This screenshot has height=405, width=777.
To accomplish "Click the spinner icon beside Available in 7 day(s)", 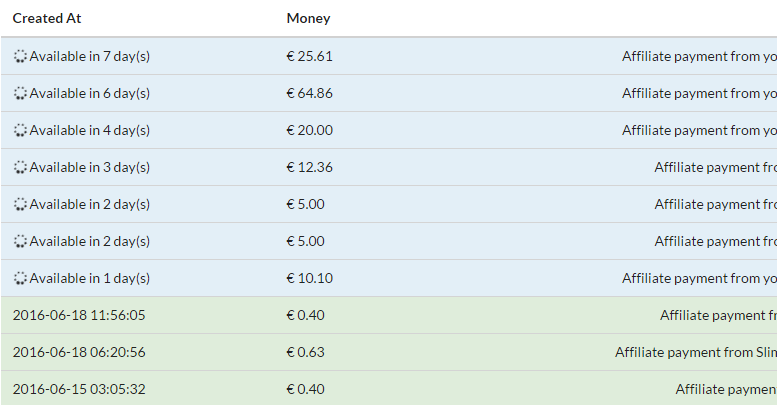I will click(20, 57).
